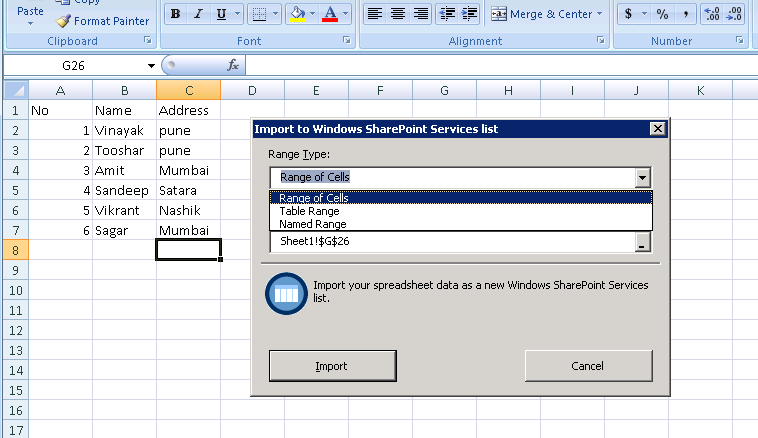The image size is (758, 438).
Task: Click range field Sheet1!$G$26
Action: coord(452,241)
